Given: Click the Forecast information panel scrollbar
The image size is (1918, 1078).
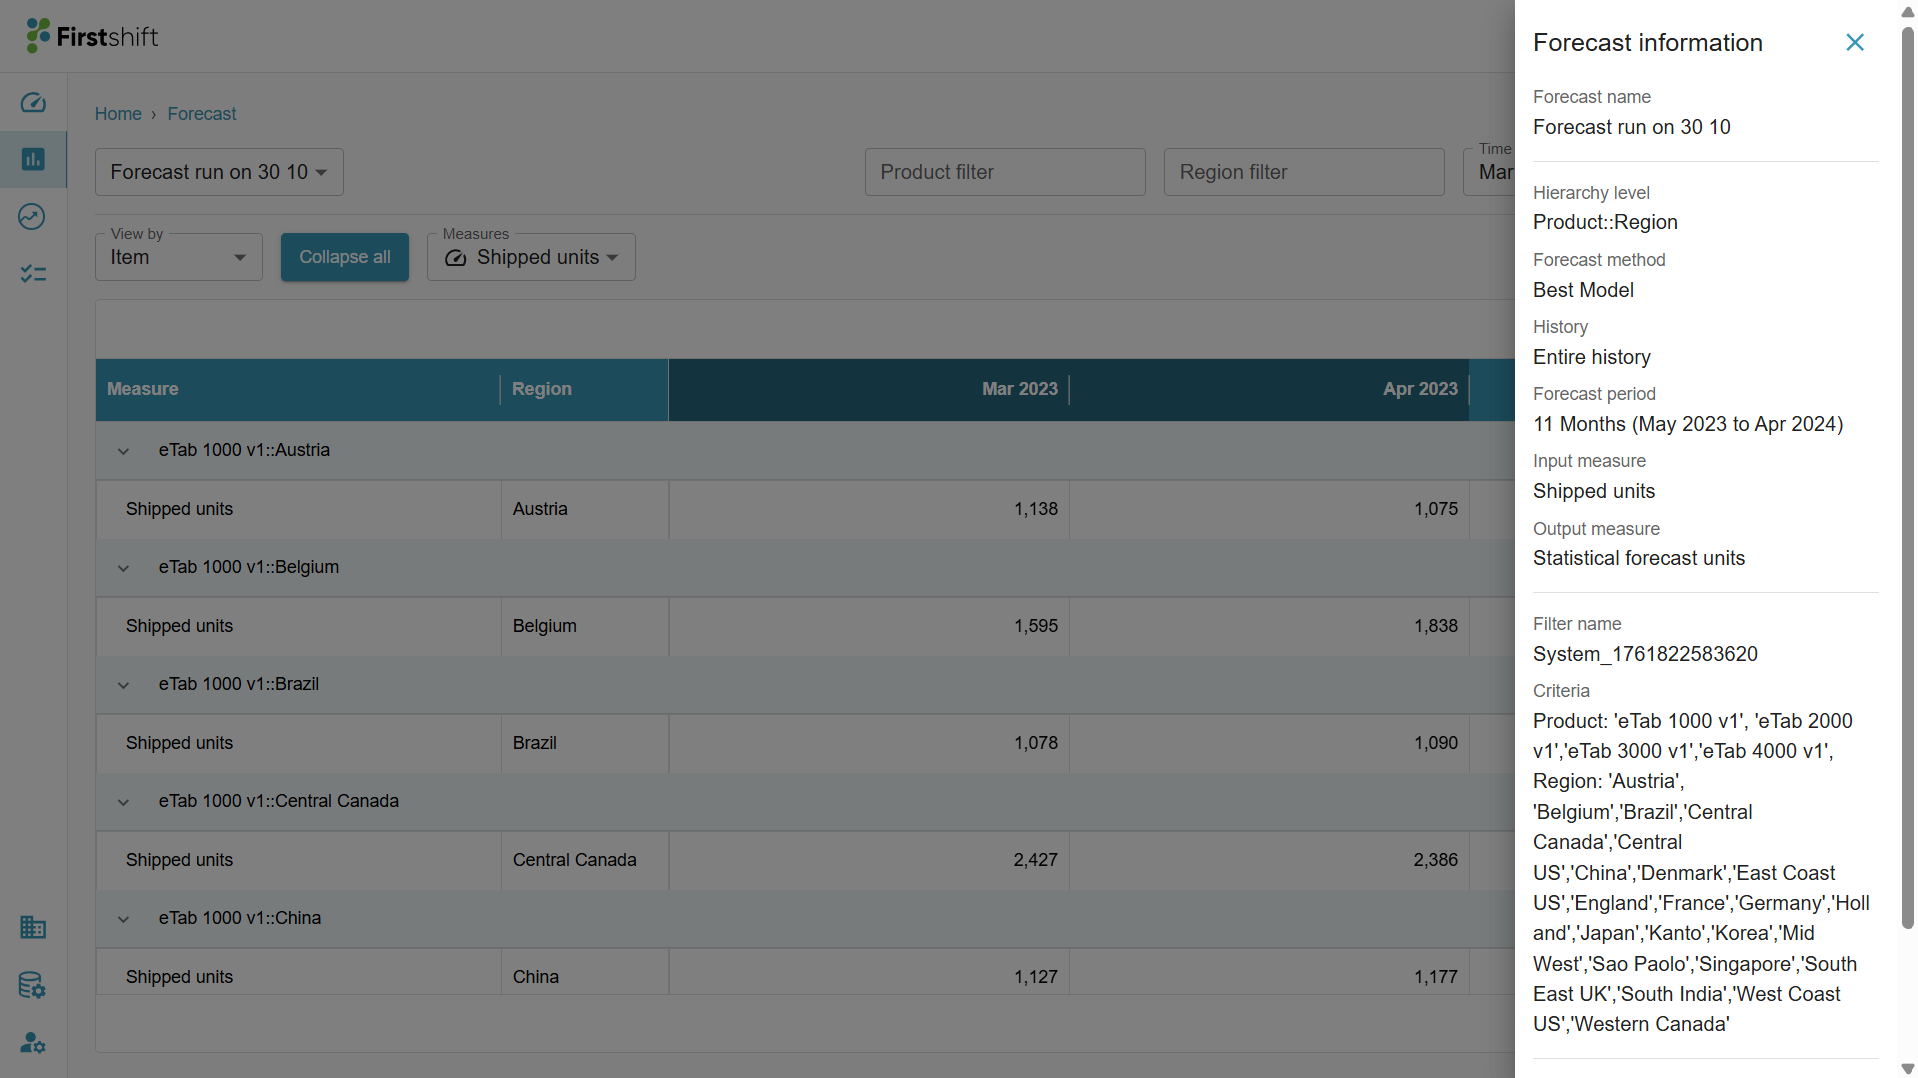Looking at the screenshot, I should click(x=1907, y=480).
